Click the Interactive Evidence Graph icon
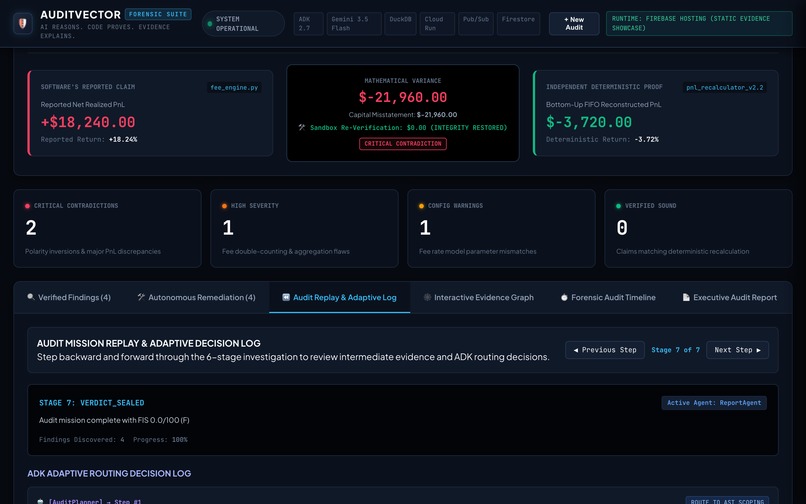 point(427,297)
